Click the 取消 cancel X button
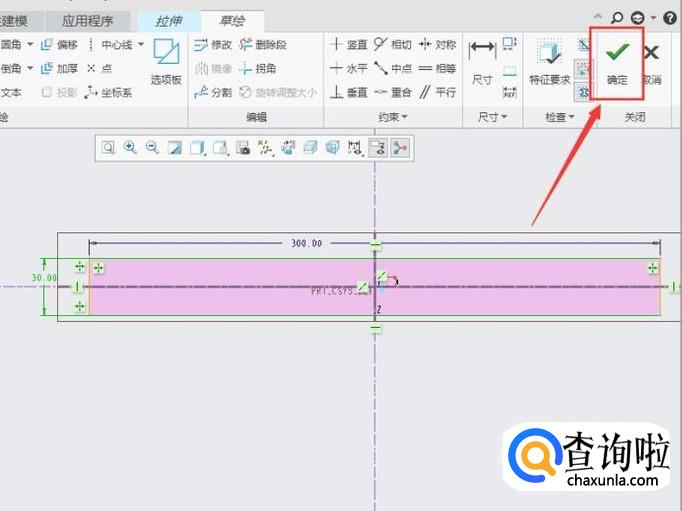The height and width of the screenshot is (511, 682). click(x=651, y=63)
